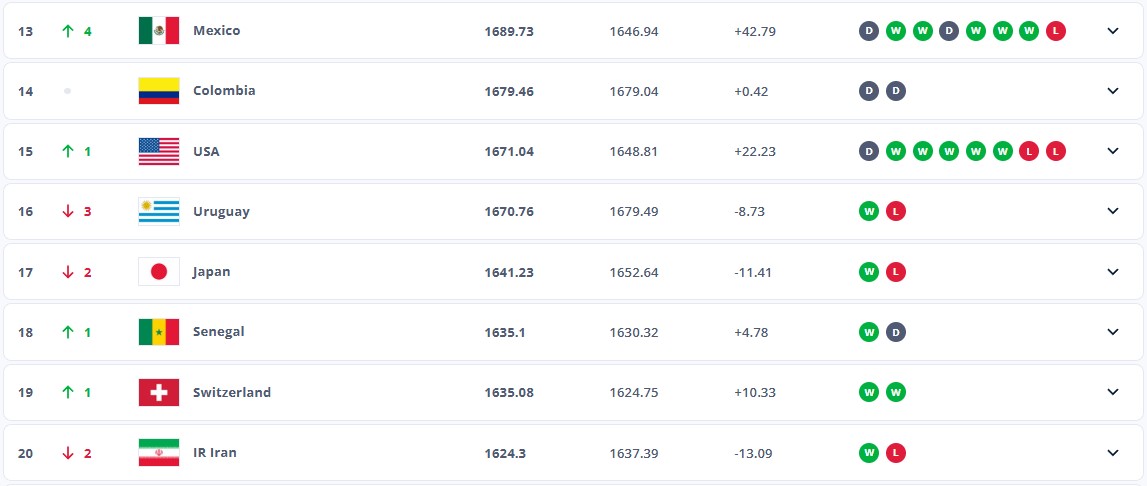Expand the Japan row chevron

point(1112,272)
